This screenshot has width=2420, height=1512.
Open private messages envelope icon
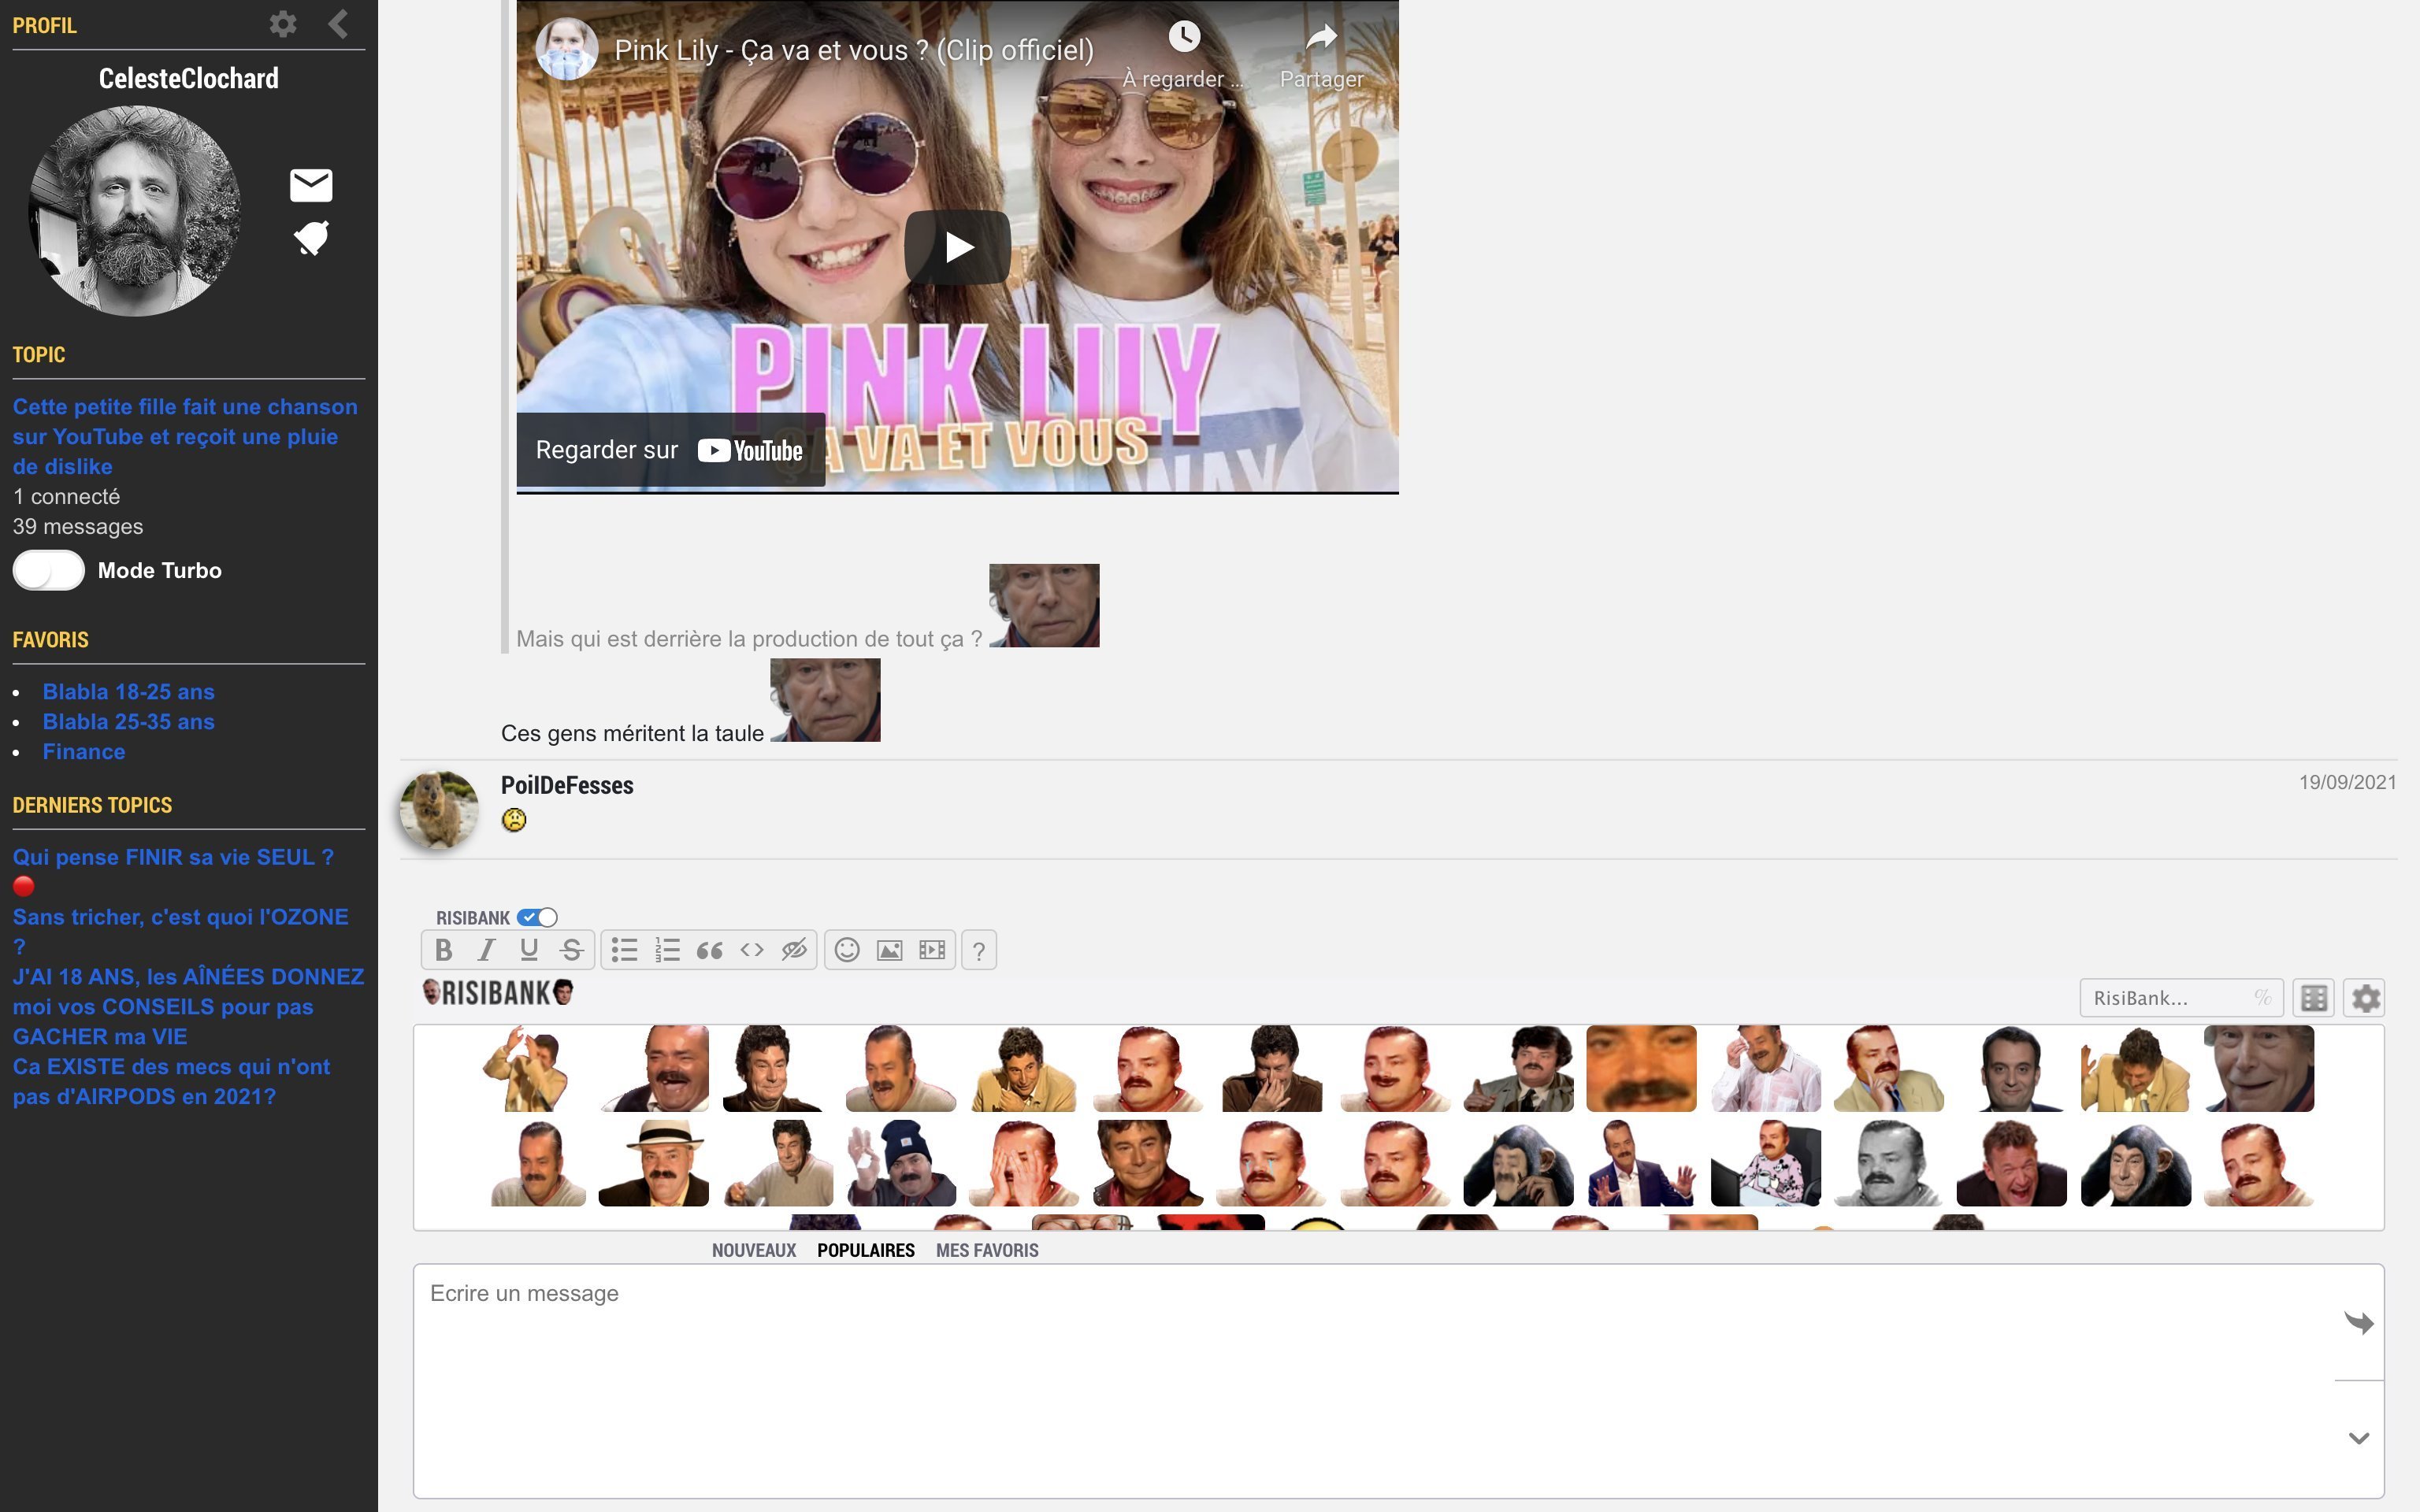[311, 185]
